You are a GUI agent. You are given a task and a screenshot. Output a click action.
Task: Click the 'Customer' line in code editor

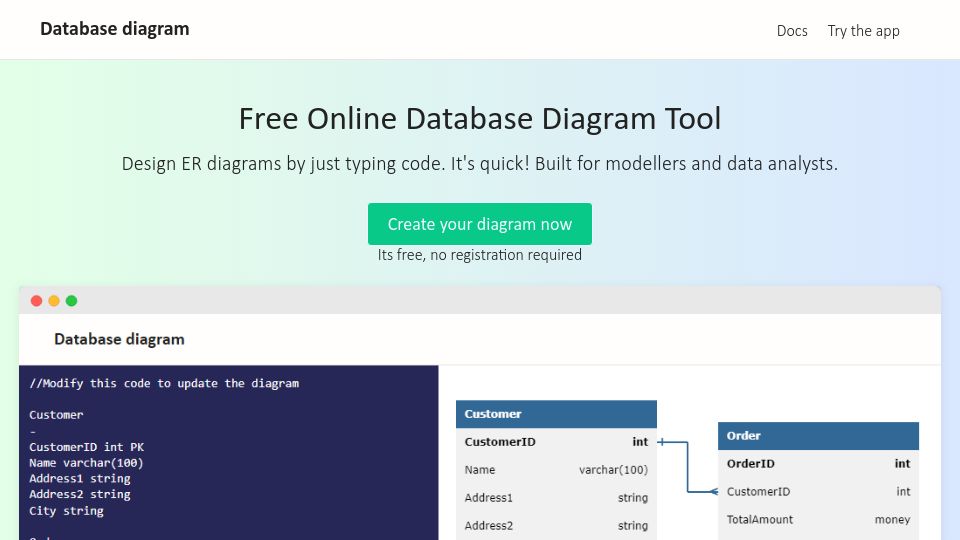point(56,414)
